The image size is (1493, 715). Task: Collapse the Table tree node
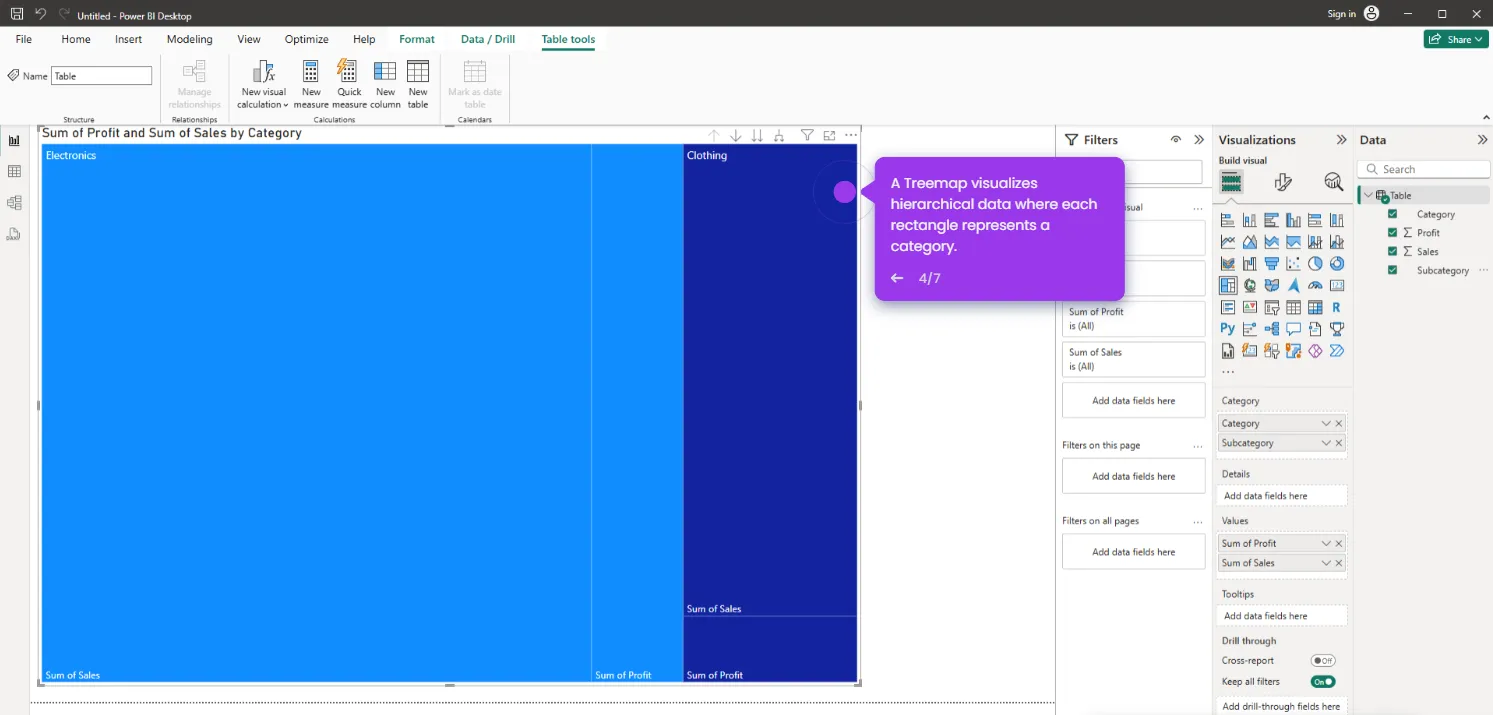[1368, 195]
